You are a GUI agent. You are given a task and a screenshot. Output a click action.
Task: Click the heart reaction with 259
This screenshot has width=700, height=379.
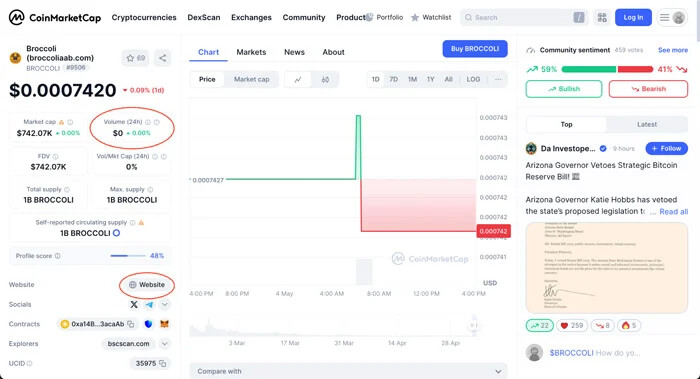coord(572,325)
